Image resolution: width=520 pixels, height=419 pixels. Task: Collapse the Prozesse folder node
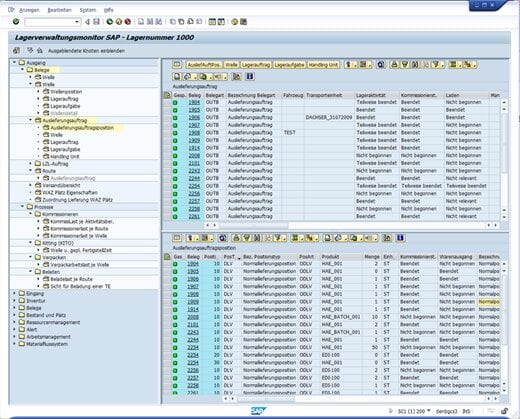point(22,207)
